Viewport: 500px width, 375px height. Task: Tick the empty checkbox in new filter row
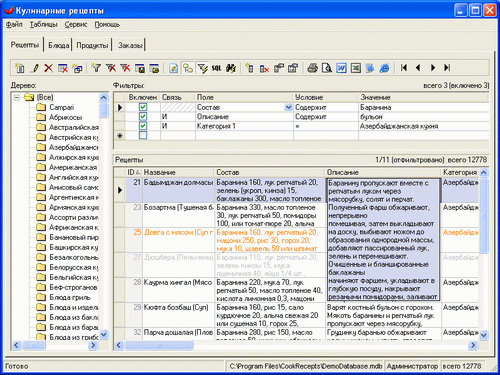(x=143, y=135)
